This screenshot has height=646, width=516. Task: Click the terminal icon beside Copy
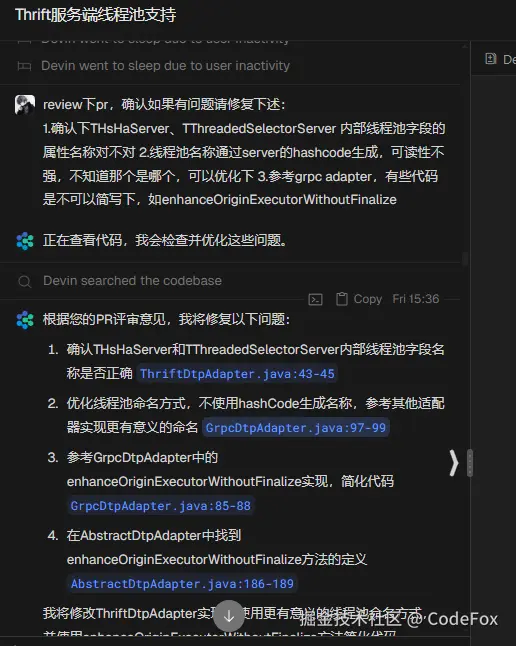pyautogui.click(x=315, y=299)
